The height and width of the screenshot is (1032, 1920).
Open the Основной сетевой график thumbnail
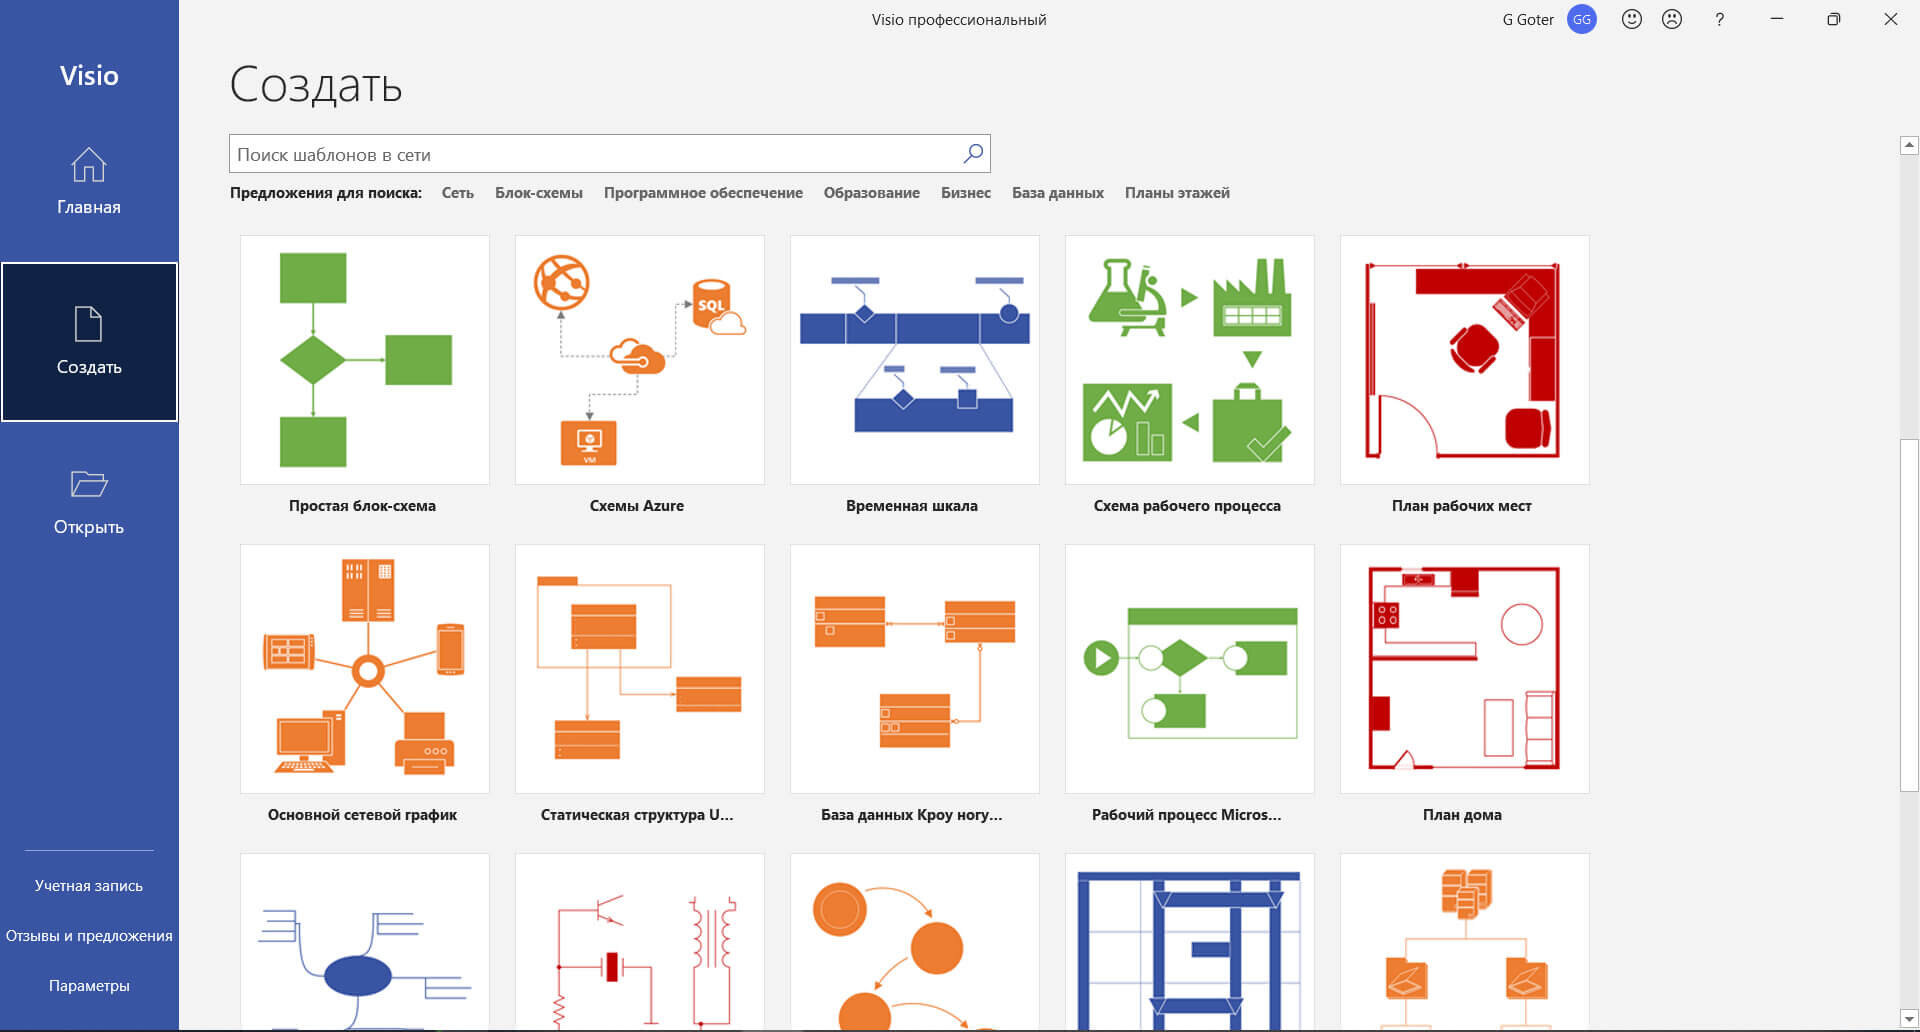coord(365,669)
